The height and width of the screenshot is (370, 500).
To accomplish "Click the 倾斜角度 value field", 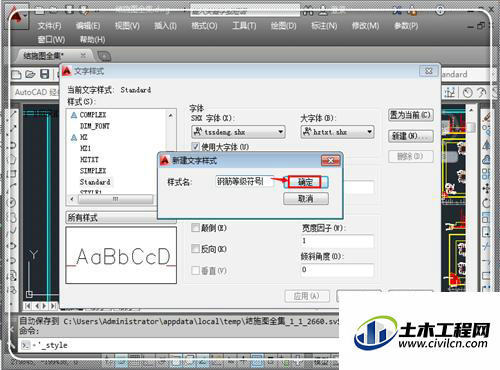I will coord(337,270).
